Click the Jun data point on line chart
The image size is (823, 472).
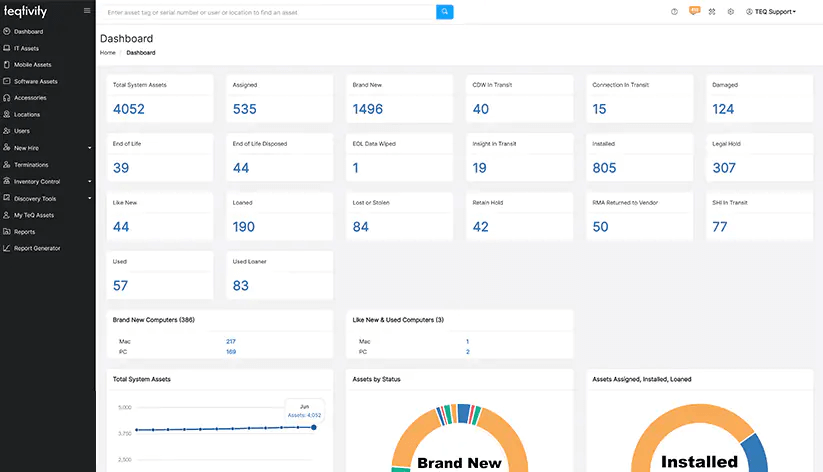click(x=314, y=427)
